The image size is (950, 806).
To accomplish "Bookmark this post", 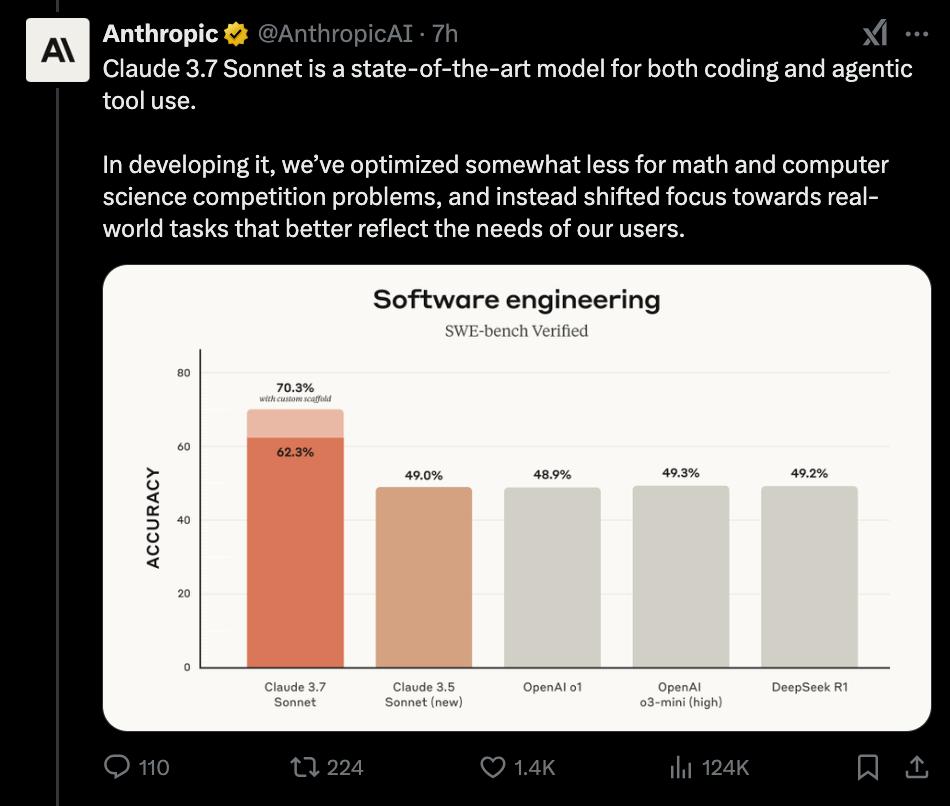I will pos(868,767).
